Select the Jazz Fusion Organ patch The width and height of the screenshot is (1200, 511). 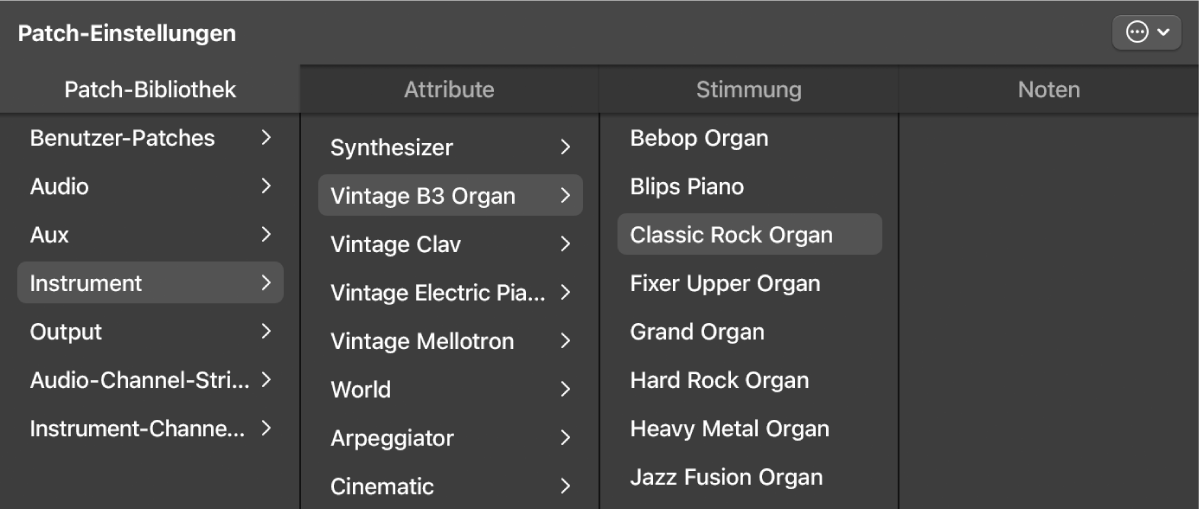(726, 477)
